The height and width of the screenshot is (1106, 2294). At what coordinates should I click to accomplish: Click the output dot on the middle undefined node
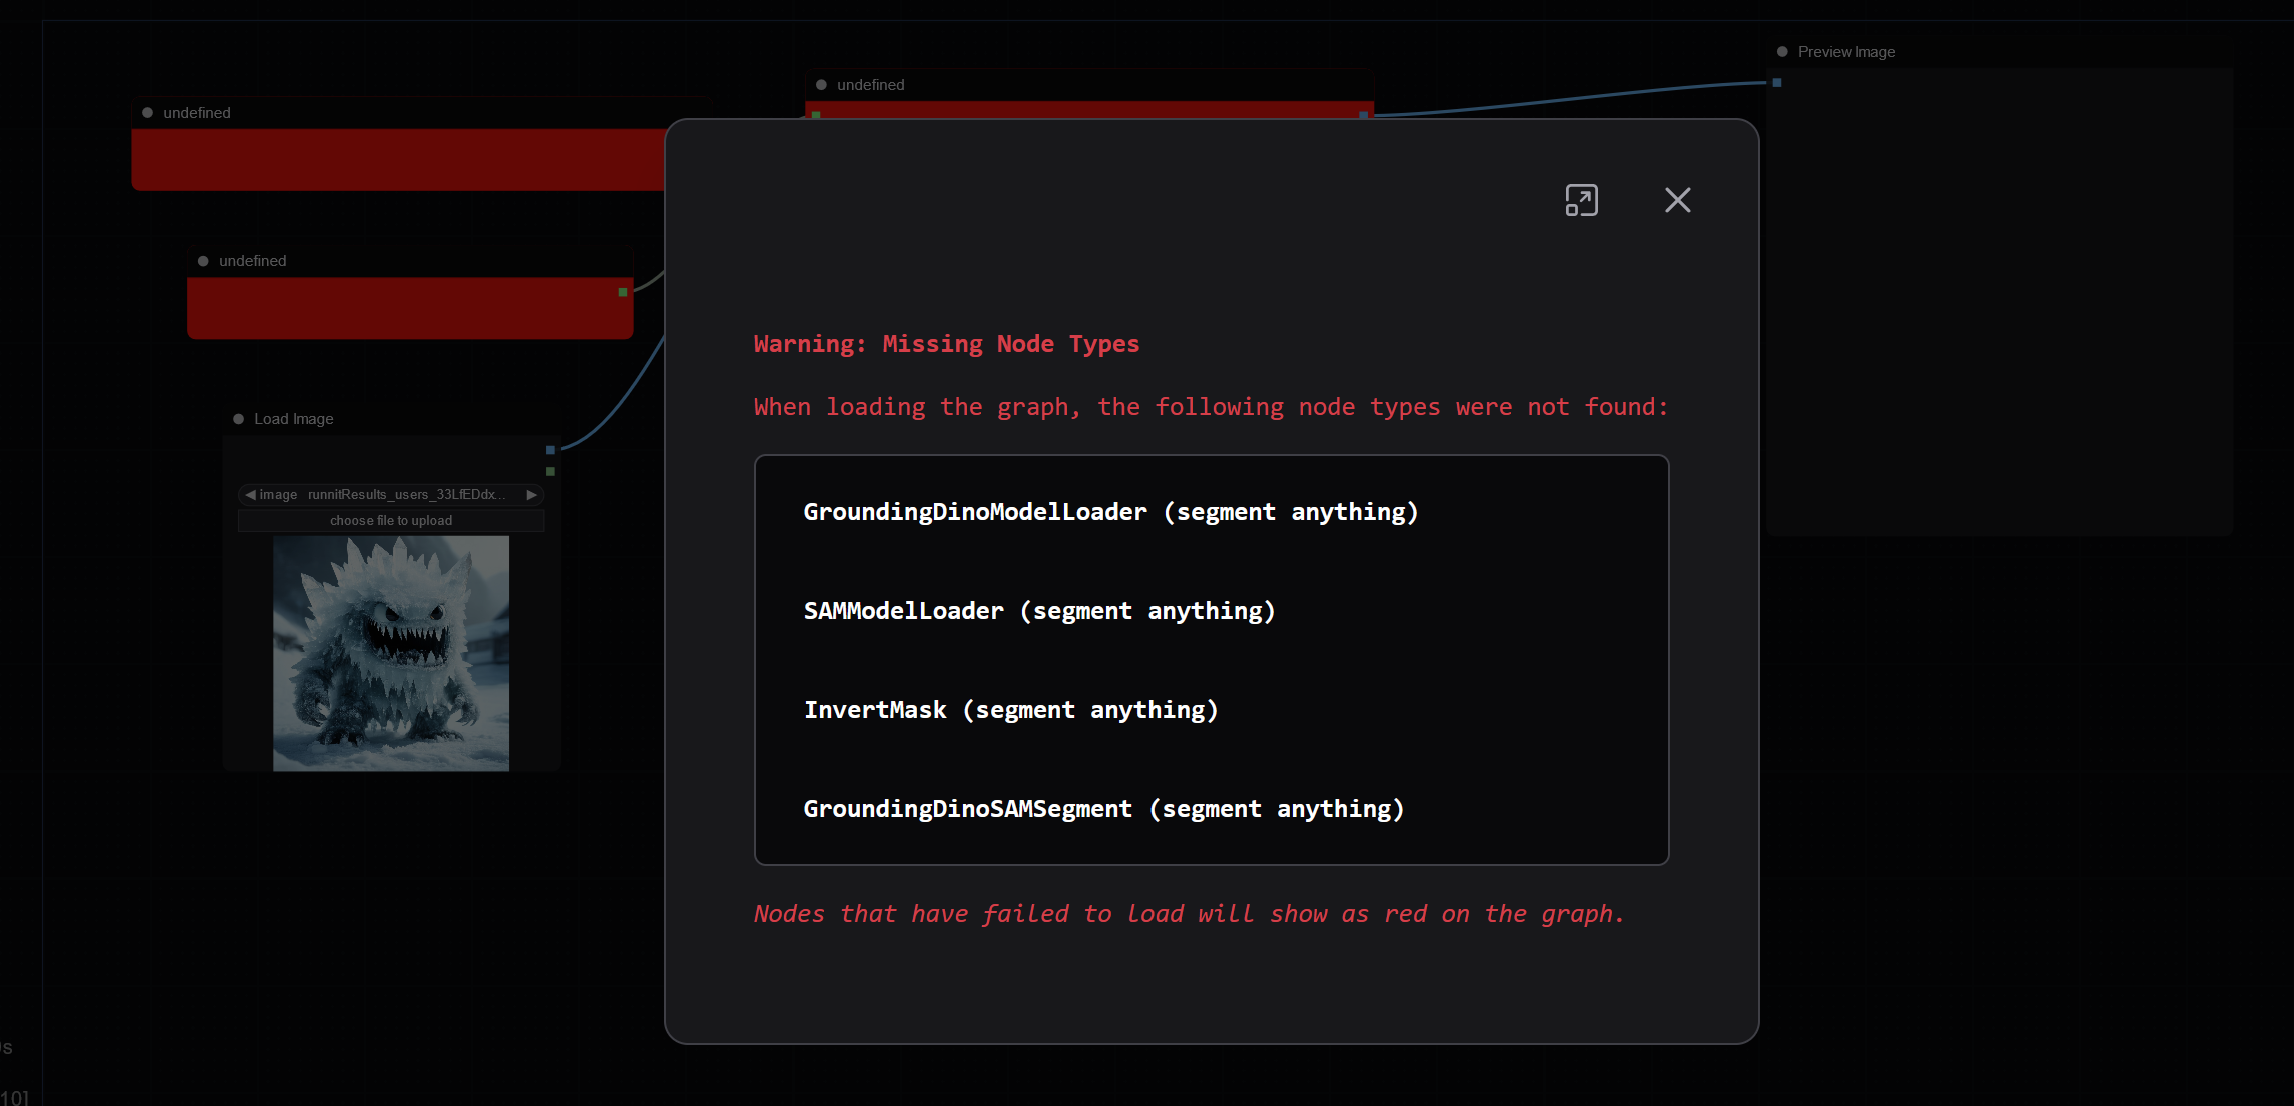(621, 292)
